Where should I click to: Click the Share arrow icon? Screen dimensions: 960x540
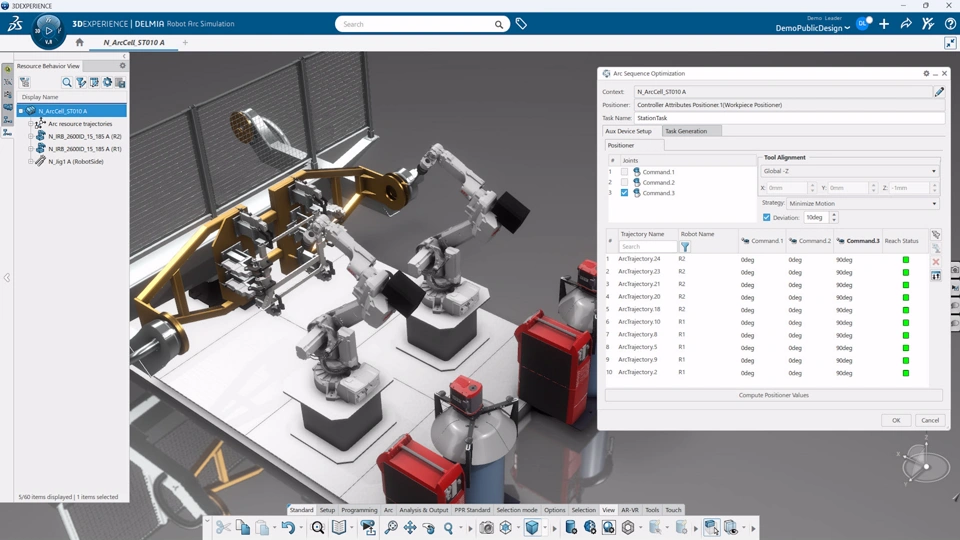tap(906, 24)
